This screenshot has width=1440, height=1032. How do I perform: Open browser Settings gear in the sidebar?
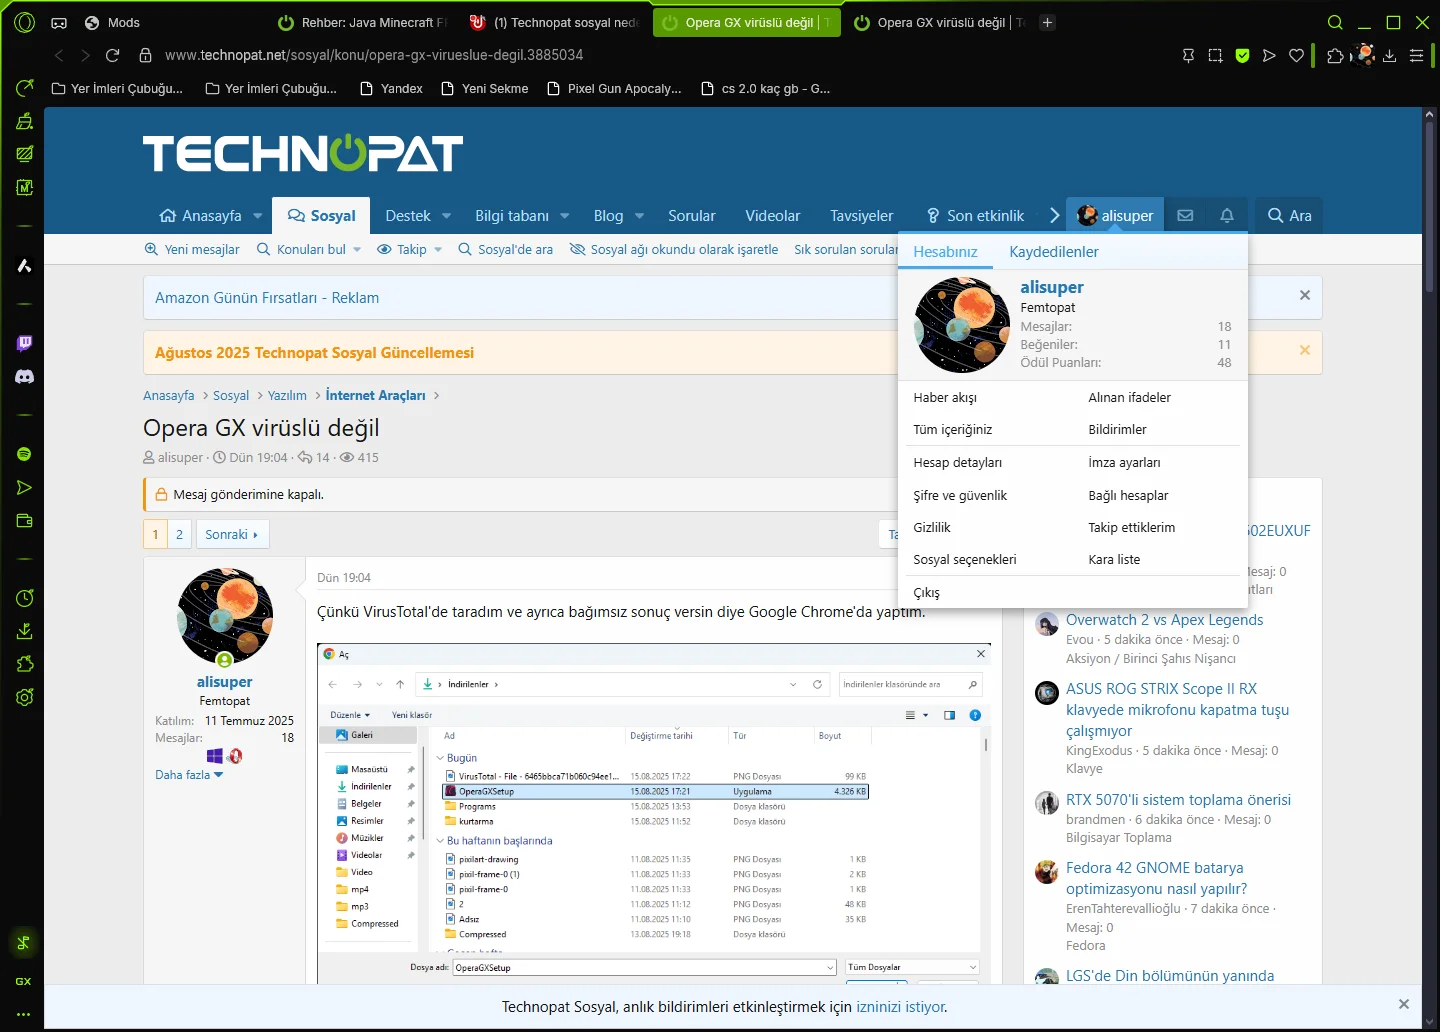point(25,697)
